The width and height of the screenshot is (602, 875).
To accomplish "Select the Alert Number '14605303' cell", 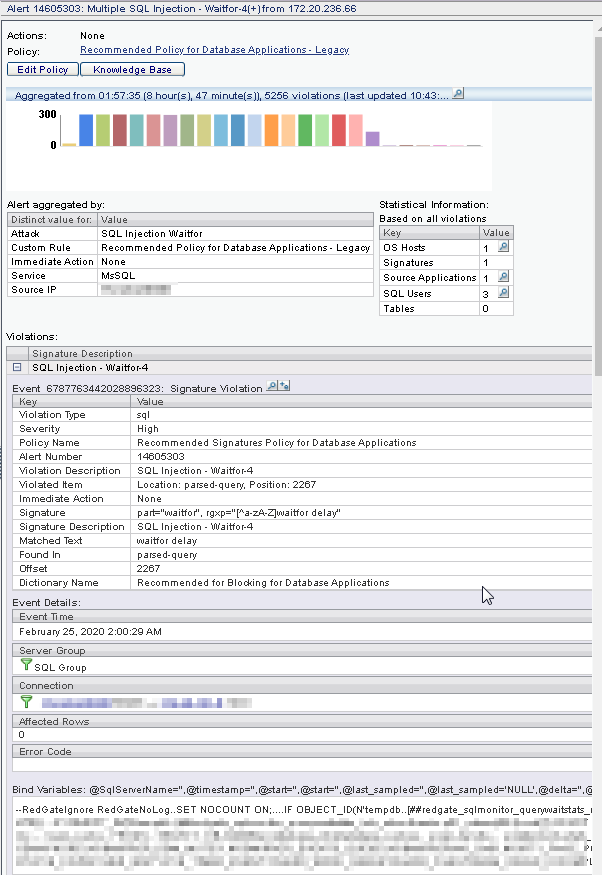I will tap(161, 456).
